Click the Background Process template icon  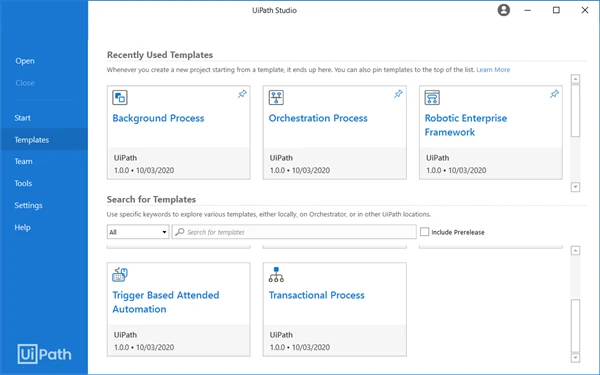tap(120, 97)
